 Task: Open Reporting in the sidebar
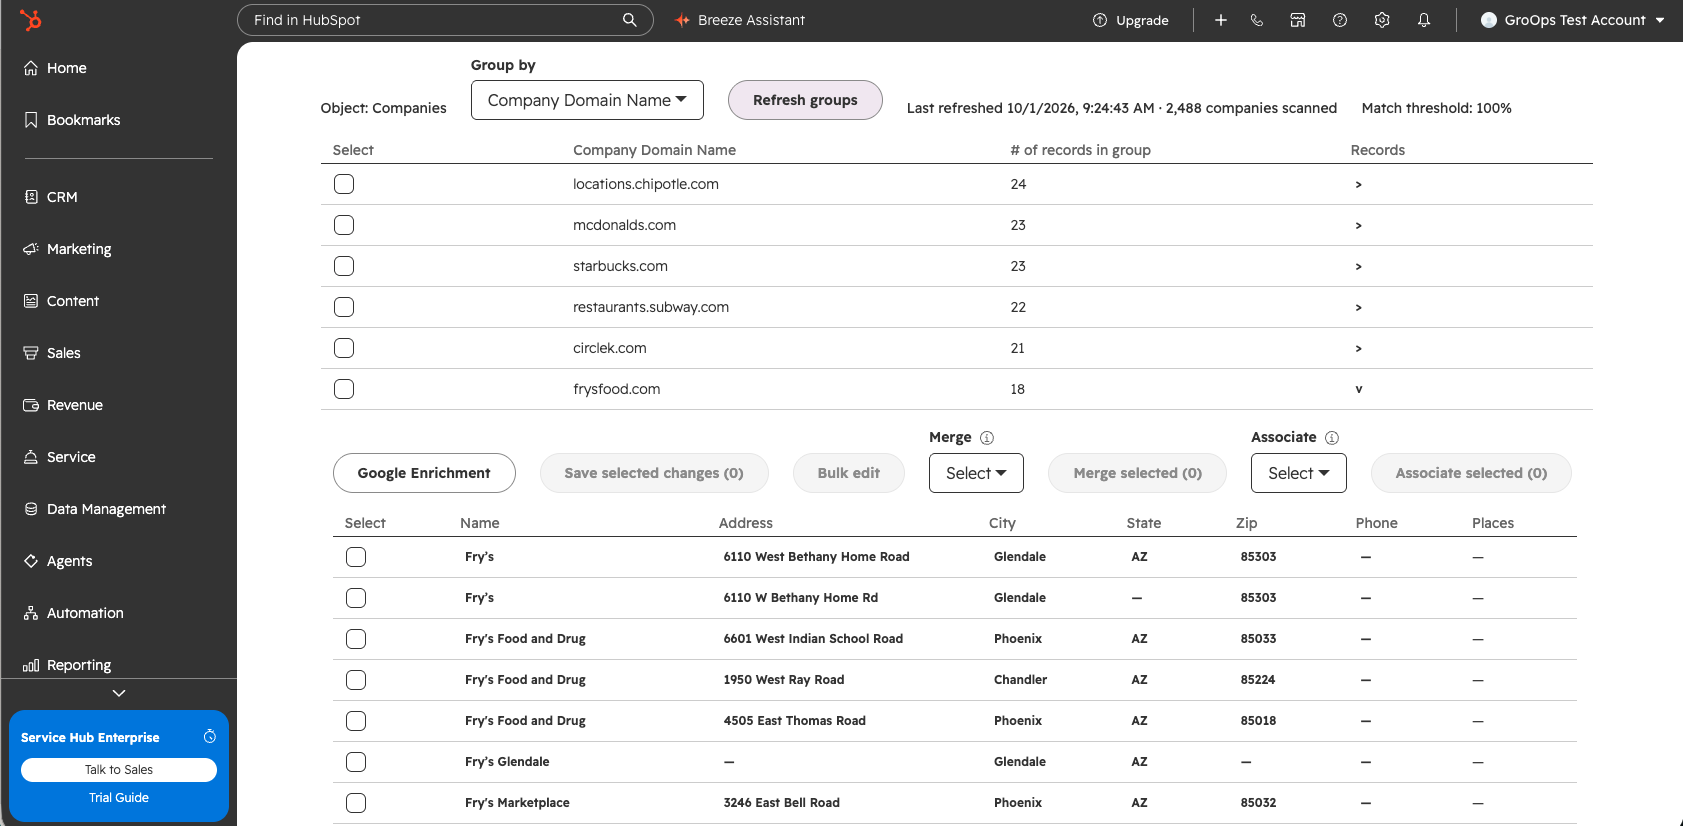pos(67,665)
